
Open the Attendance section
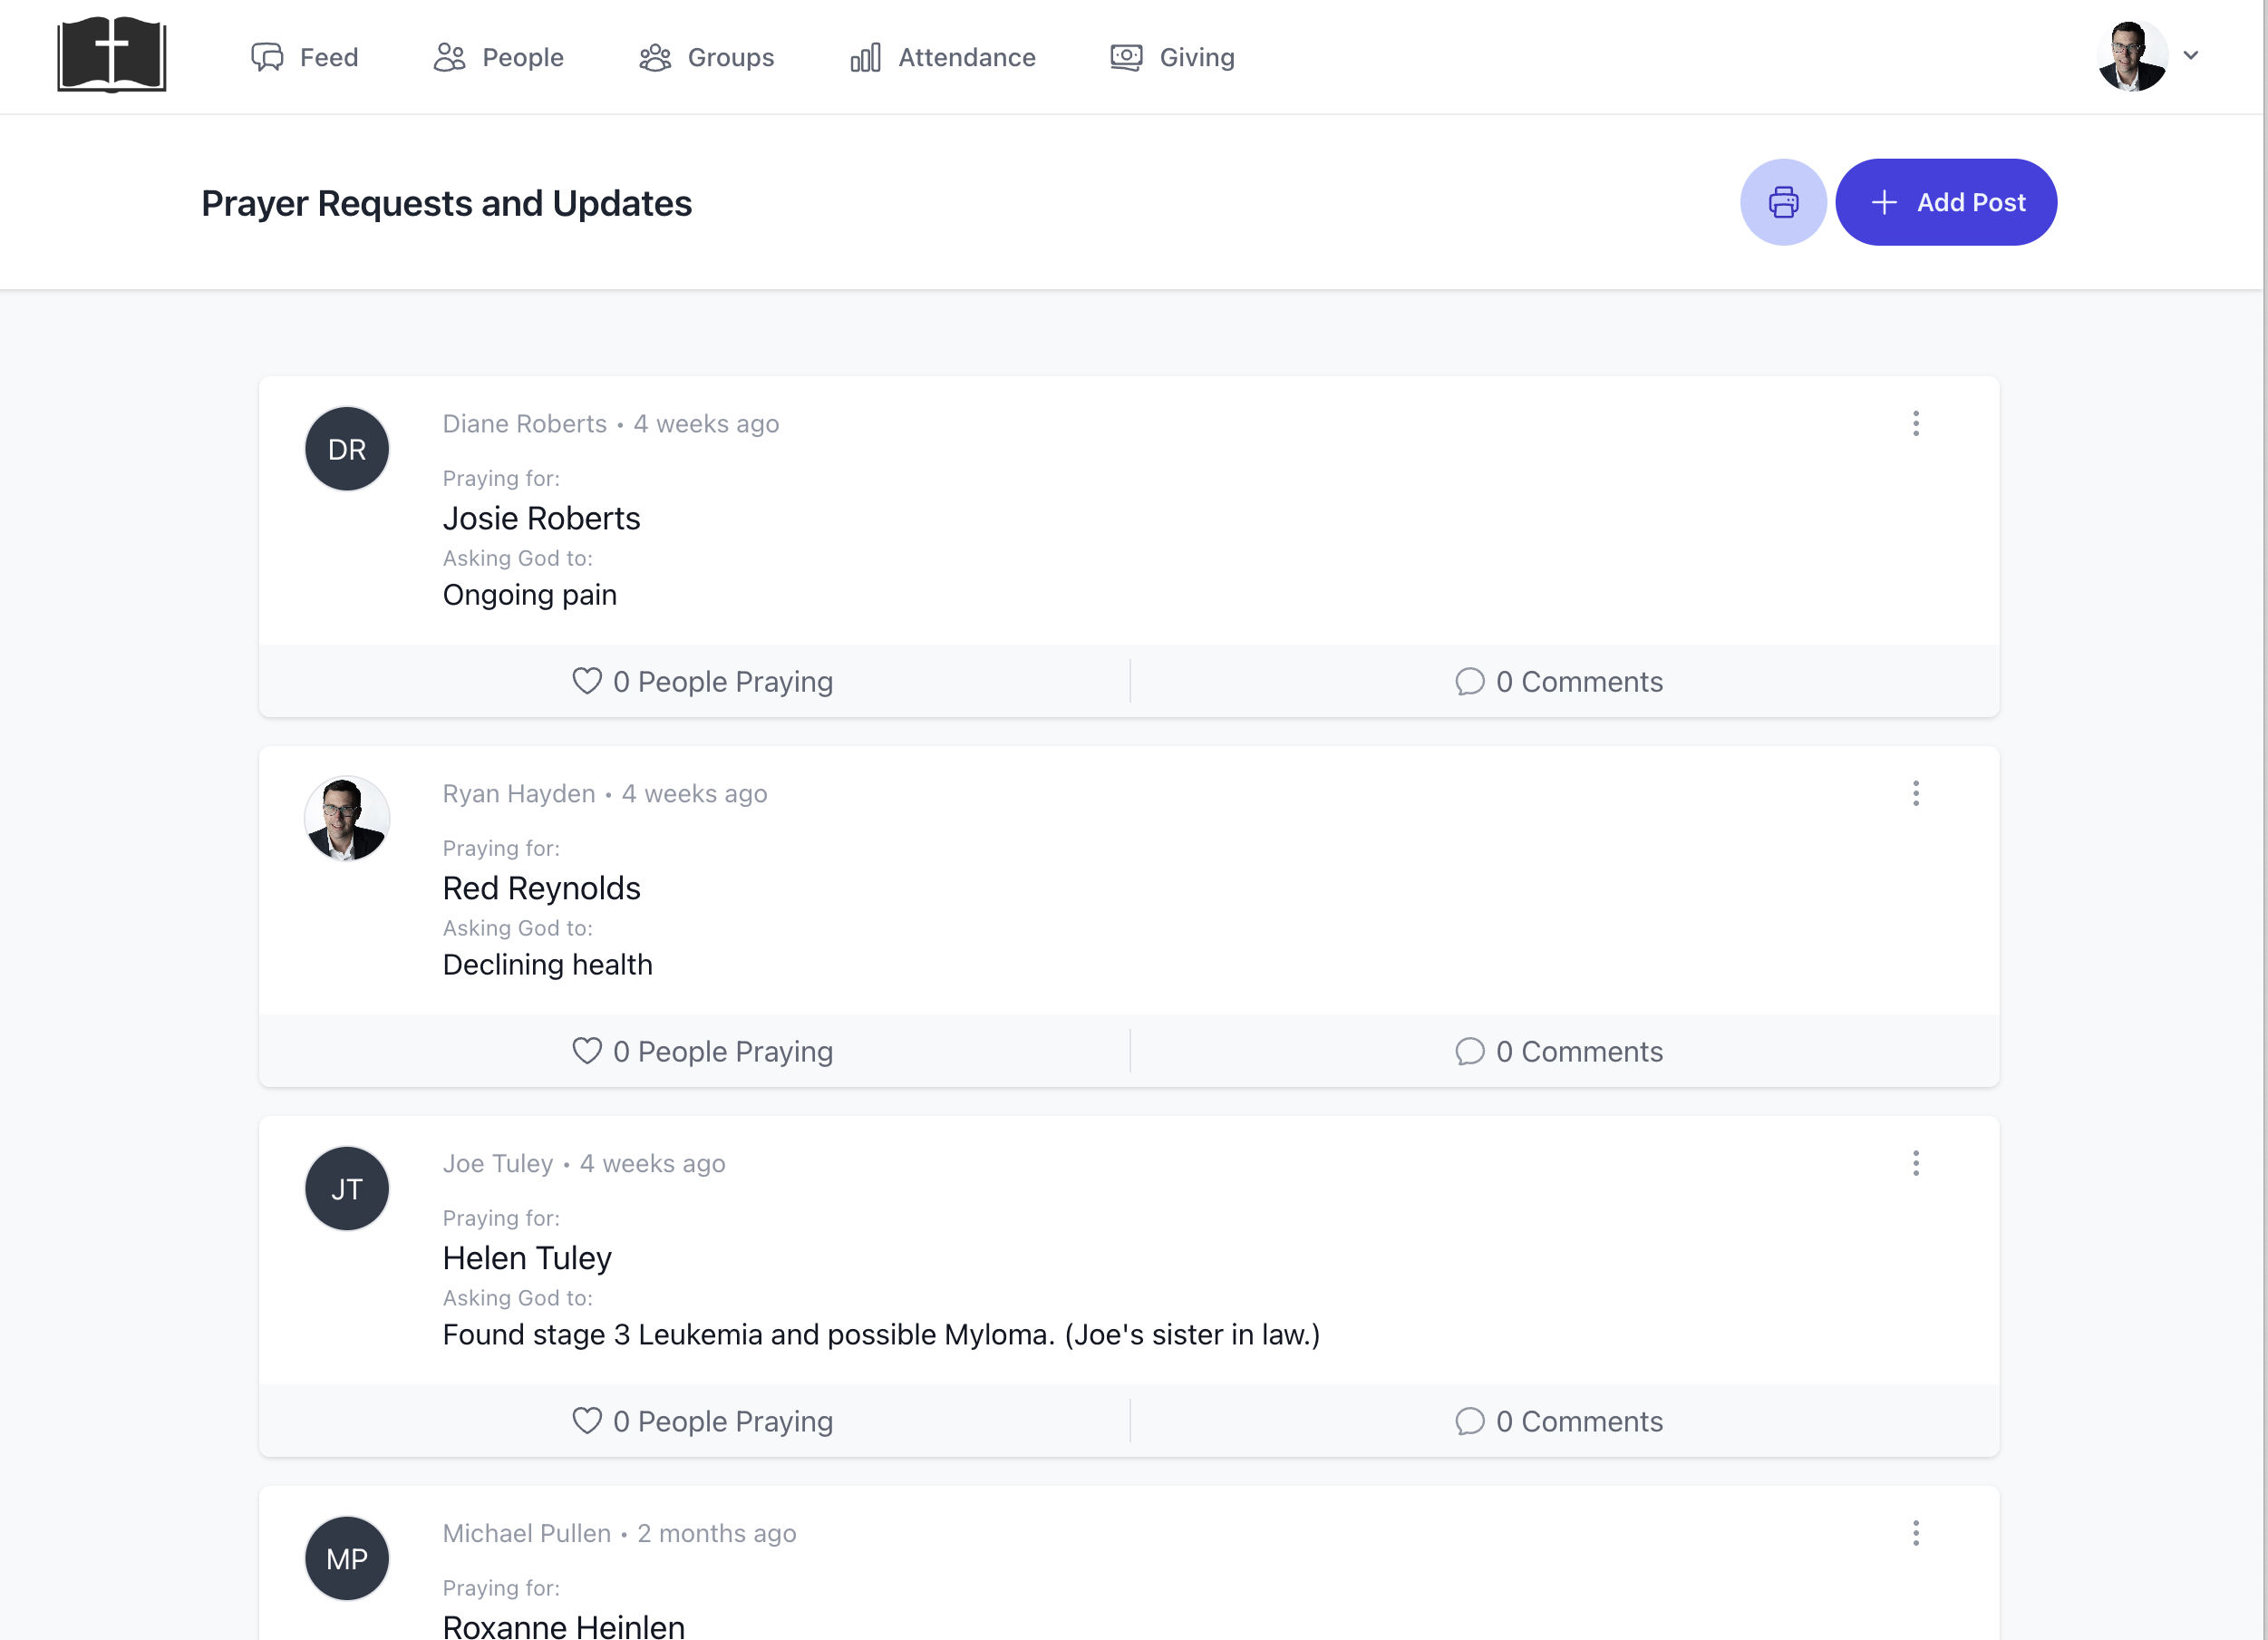coord(942,56)
